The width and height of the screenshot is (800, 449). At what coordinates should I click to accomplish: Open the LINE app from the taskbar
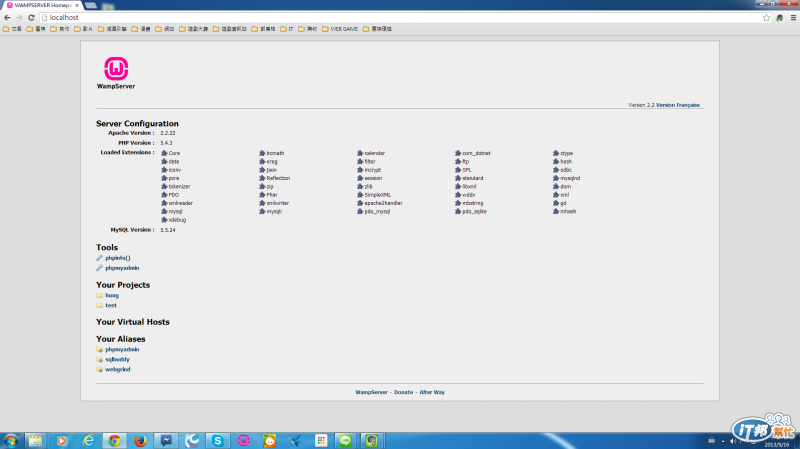click(x=345, y=441)
